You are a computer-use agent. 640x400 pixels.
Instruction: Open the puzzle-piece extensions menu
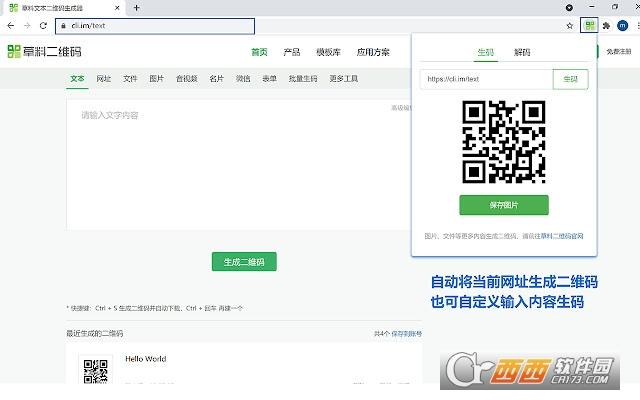pyautogui.click(x=606, y=26)
